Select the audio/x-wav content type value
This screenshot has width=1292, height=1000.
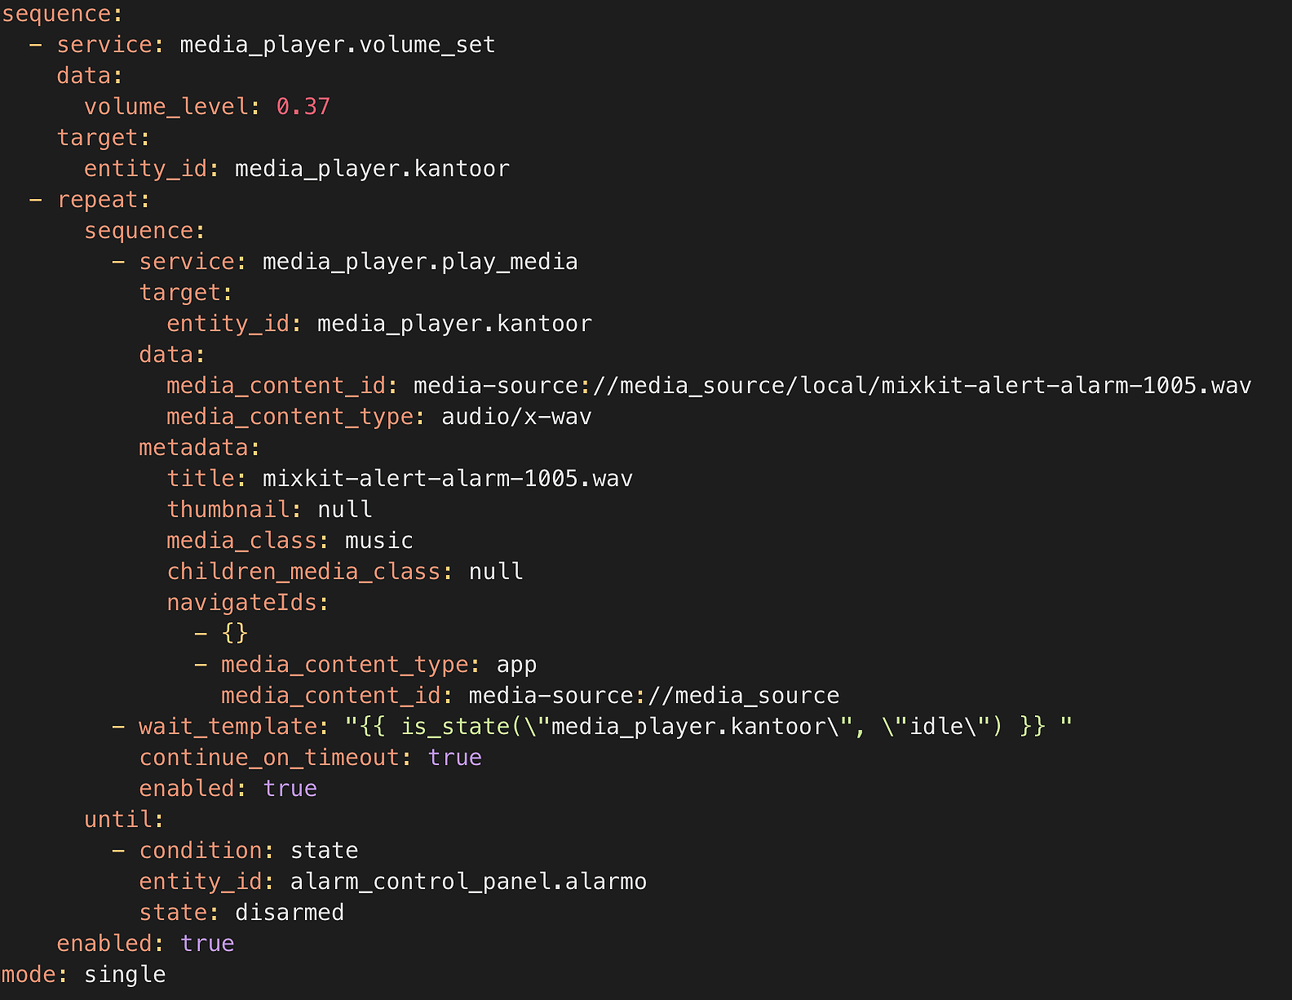[516, 416]
